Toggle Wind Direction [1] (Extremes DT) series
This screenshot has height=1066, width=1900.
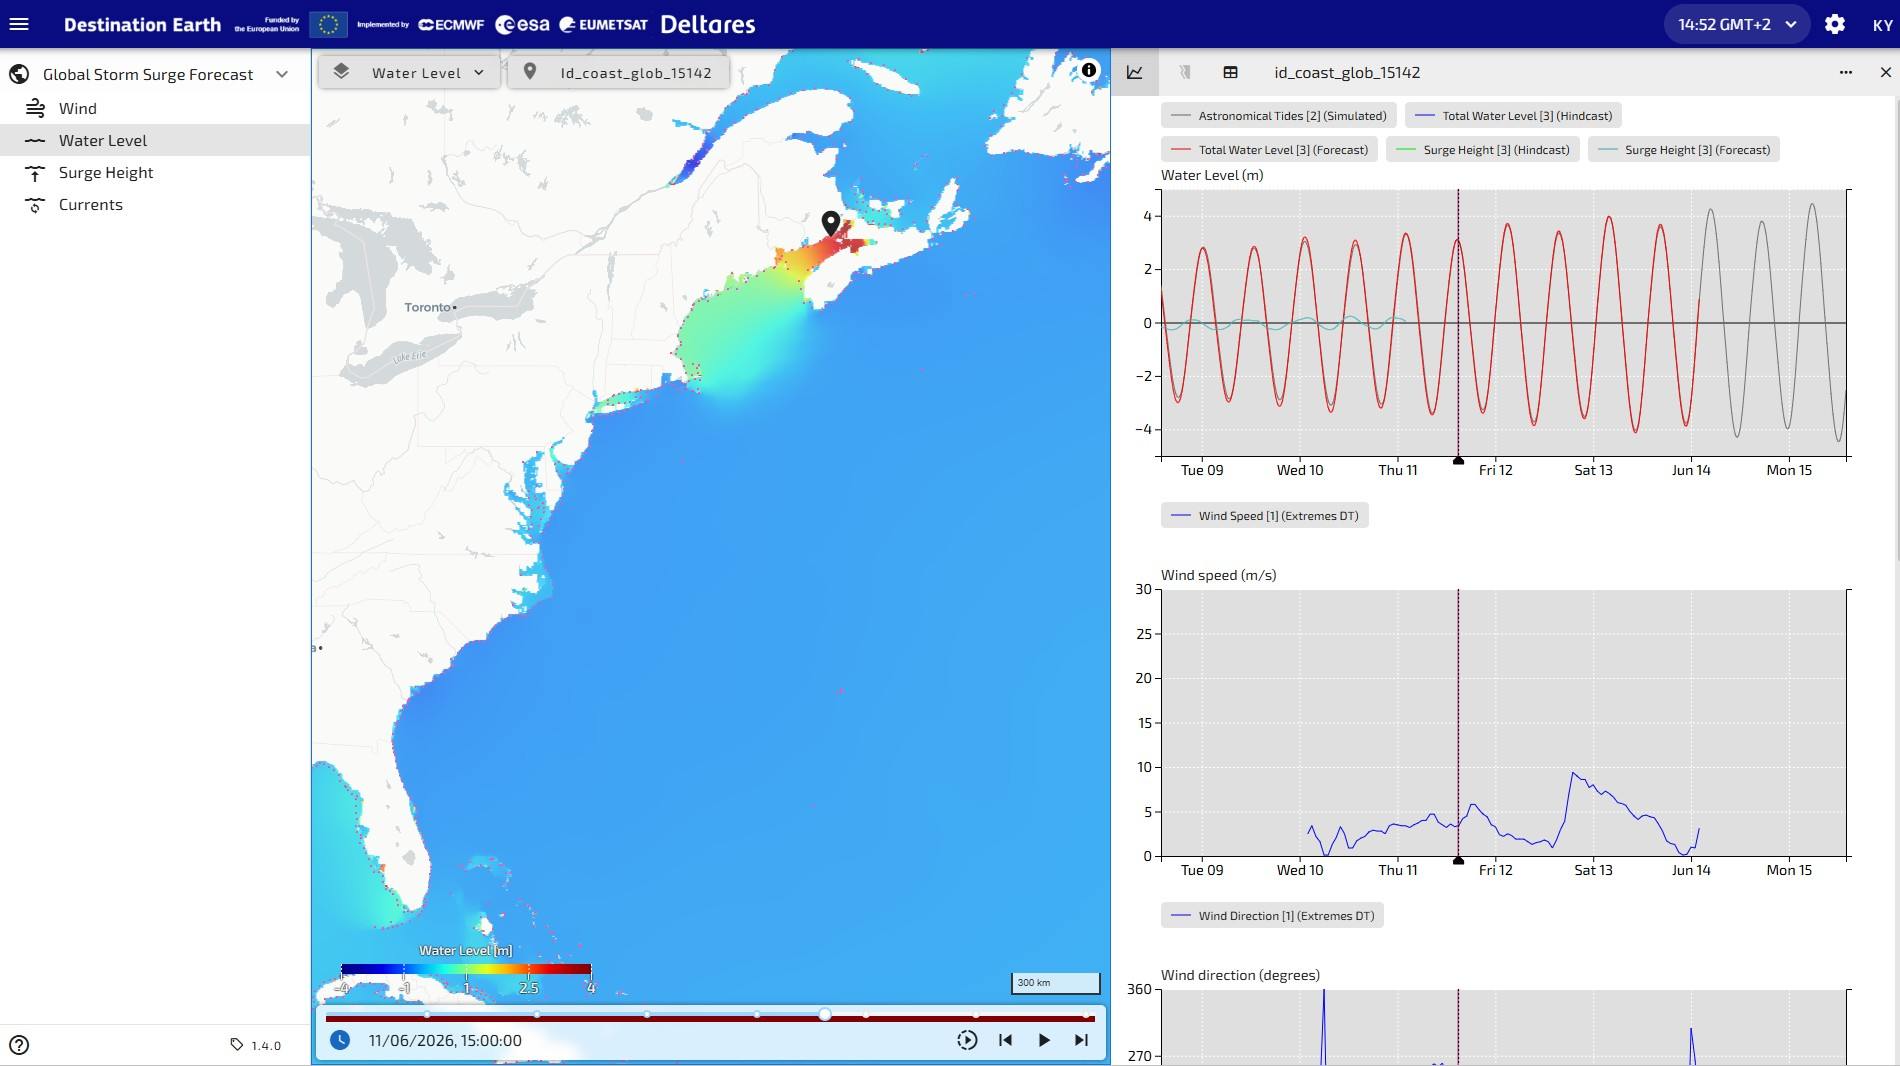(1272, 916)
